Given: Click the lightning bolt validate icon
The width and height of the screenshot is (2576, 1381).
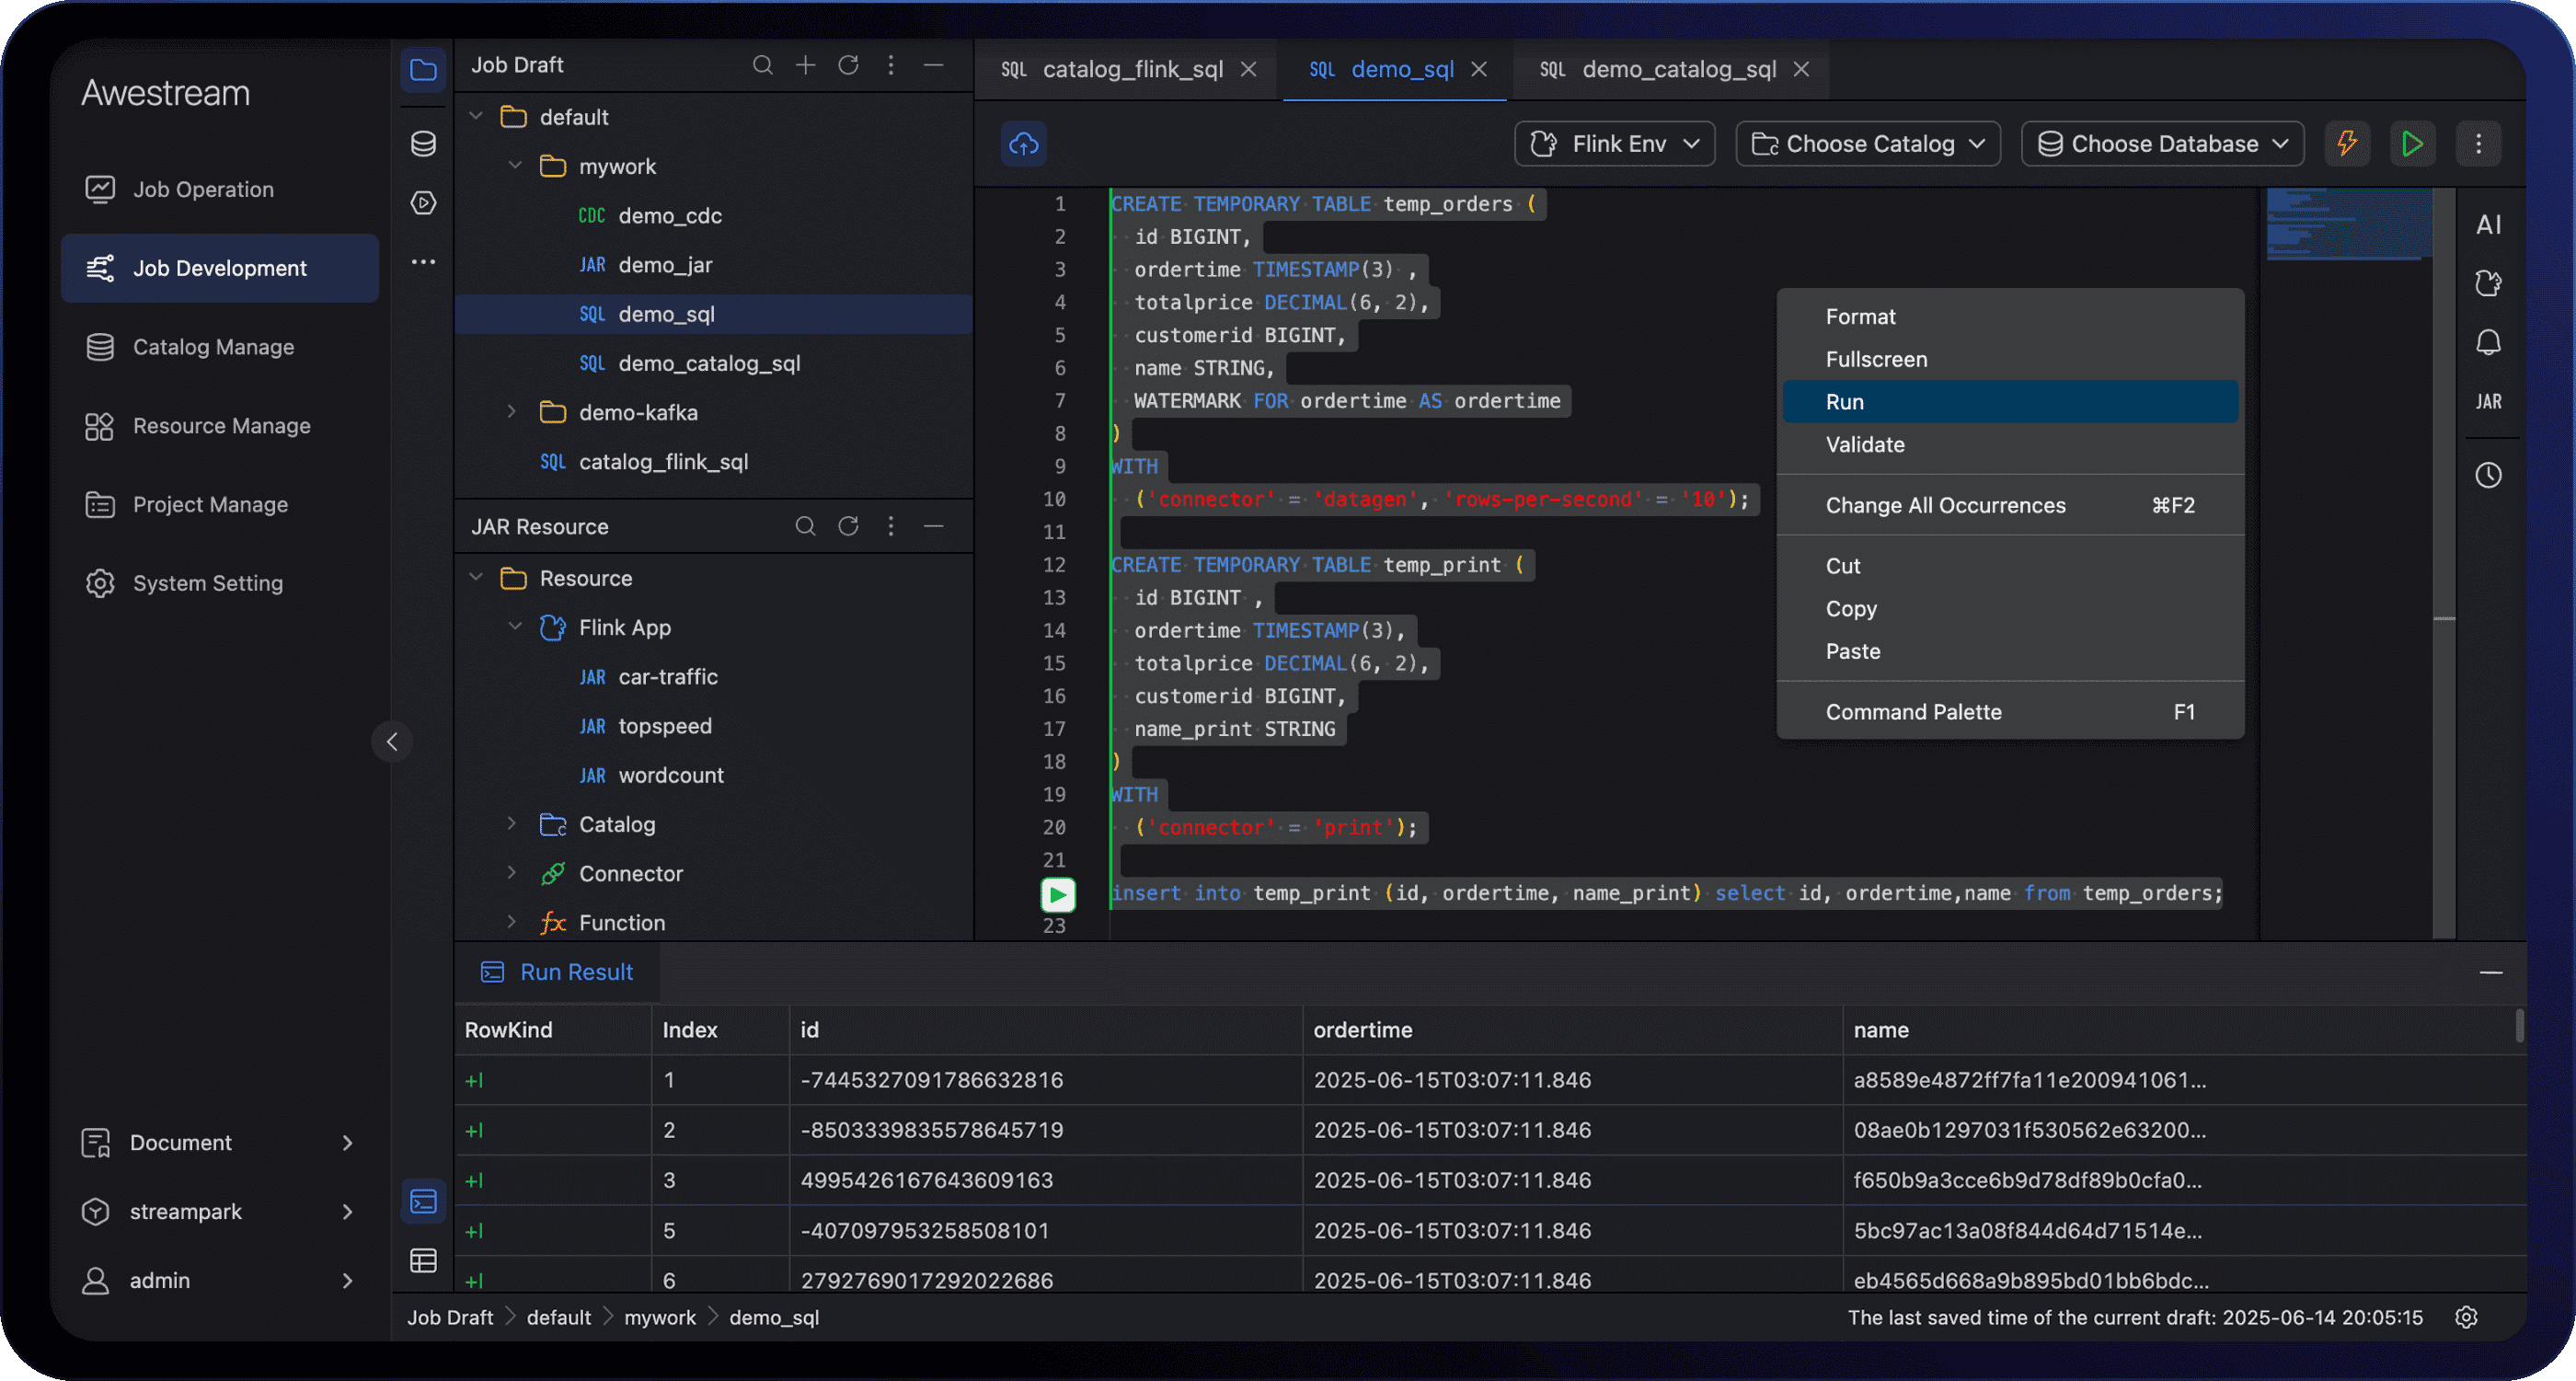Looking at the screenshot, I should tap(2346, 144).
